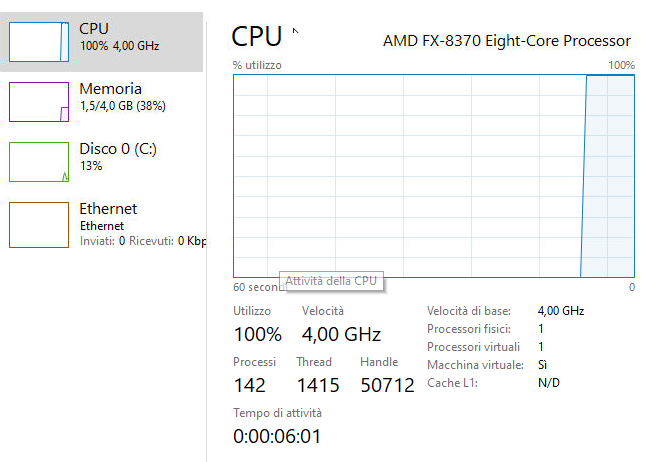The height and width of the screenshot is (462, 647).
Task: Click the Macchina virtuale label
Action: 474,365
